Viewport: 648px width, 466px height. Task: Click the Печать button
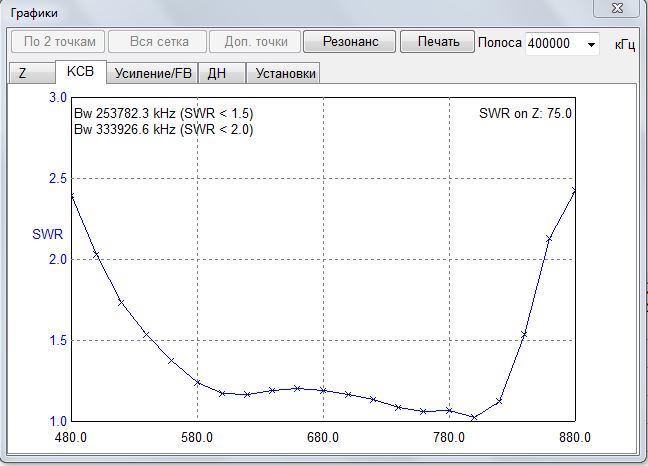438,41
